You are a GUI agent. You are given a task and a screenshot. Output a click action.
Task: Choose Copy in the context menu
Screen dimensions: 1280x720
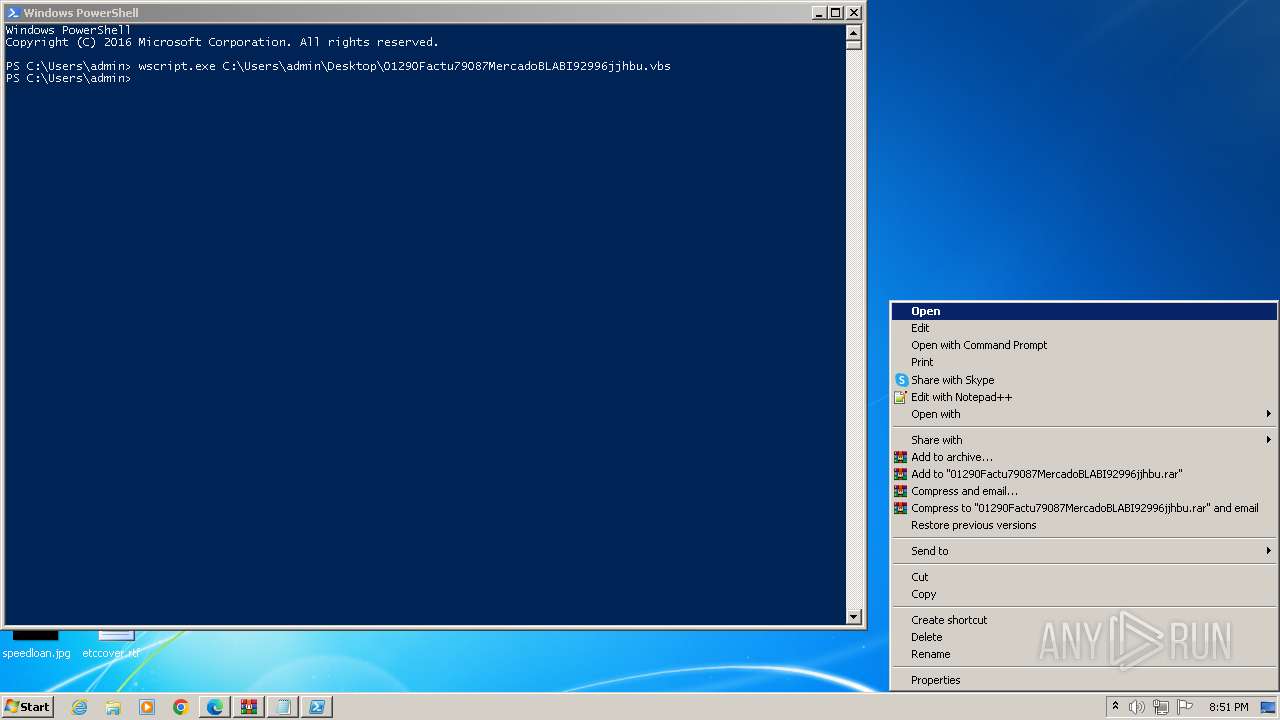[1084, 594]
